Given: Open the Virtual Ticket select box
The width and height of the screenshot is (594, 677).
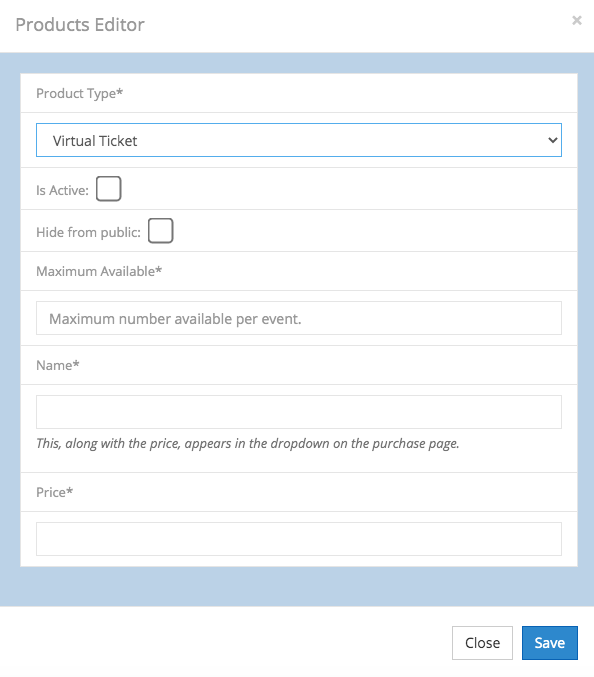Looking at the screenshot, I should (299, 140).
